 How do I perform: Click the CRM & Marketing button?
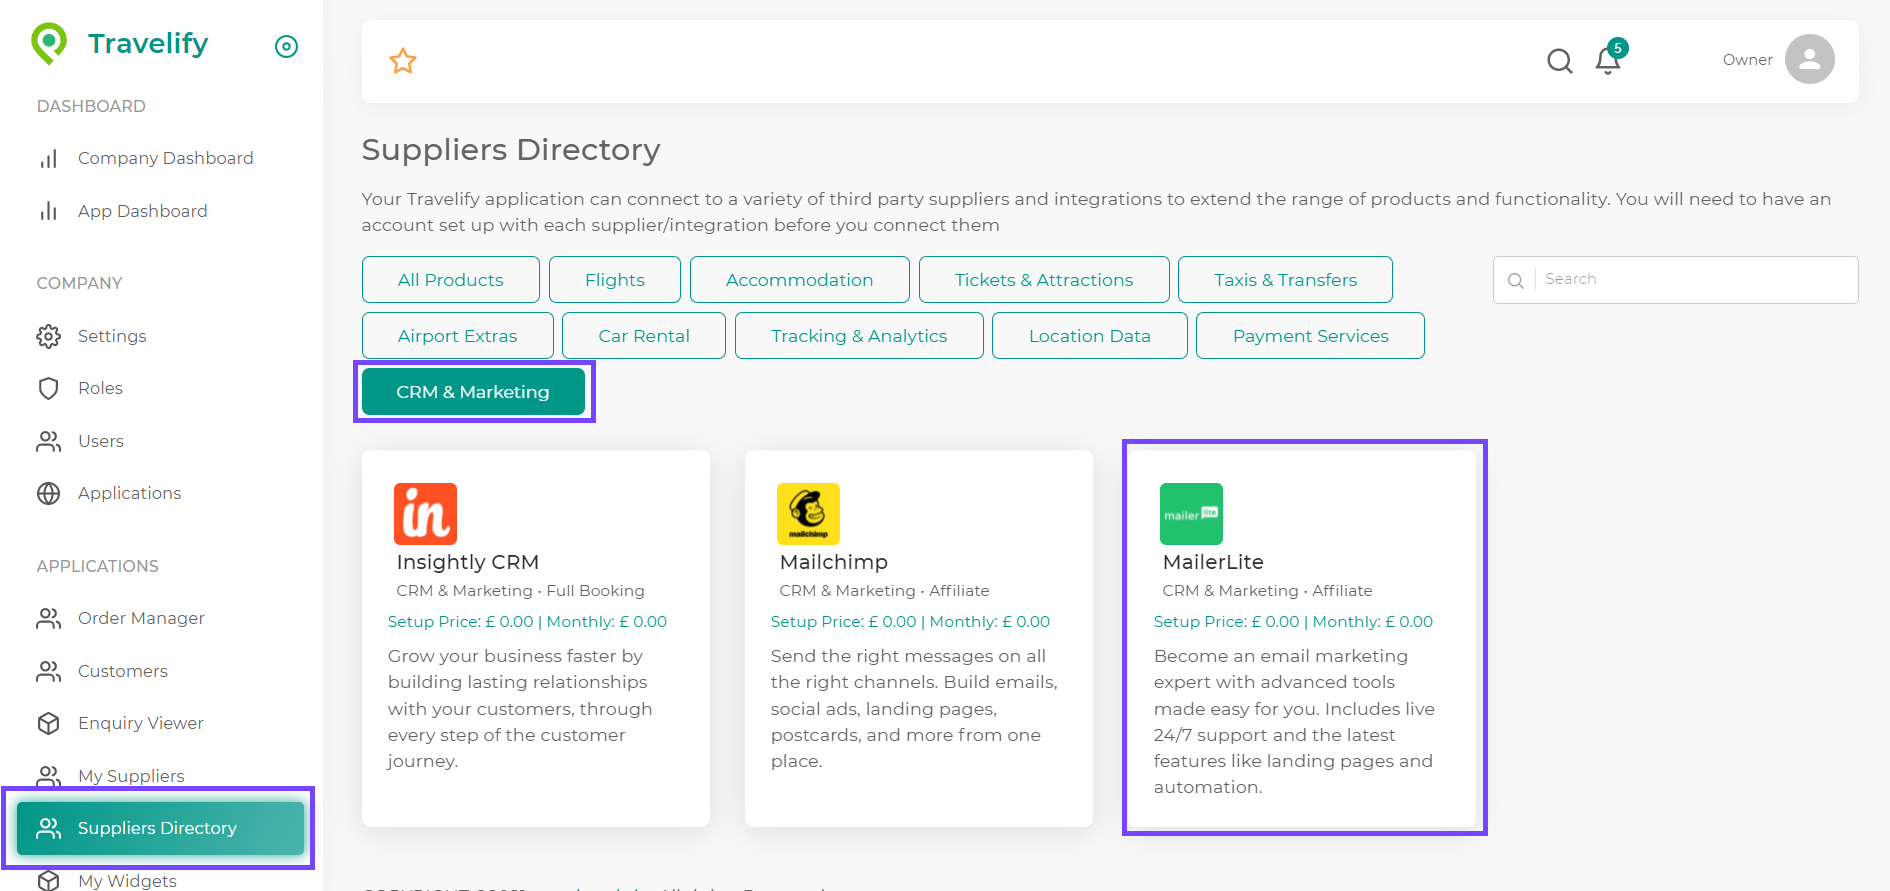click(473, 392)
